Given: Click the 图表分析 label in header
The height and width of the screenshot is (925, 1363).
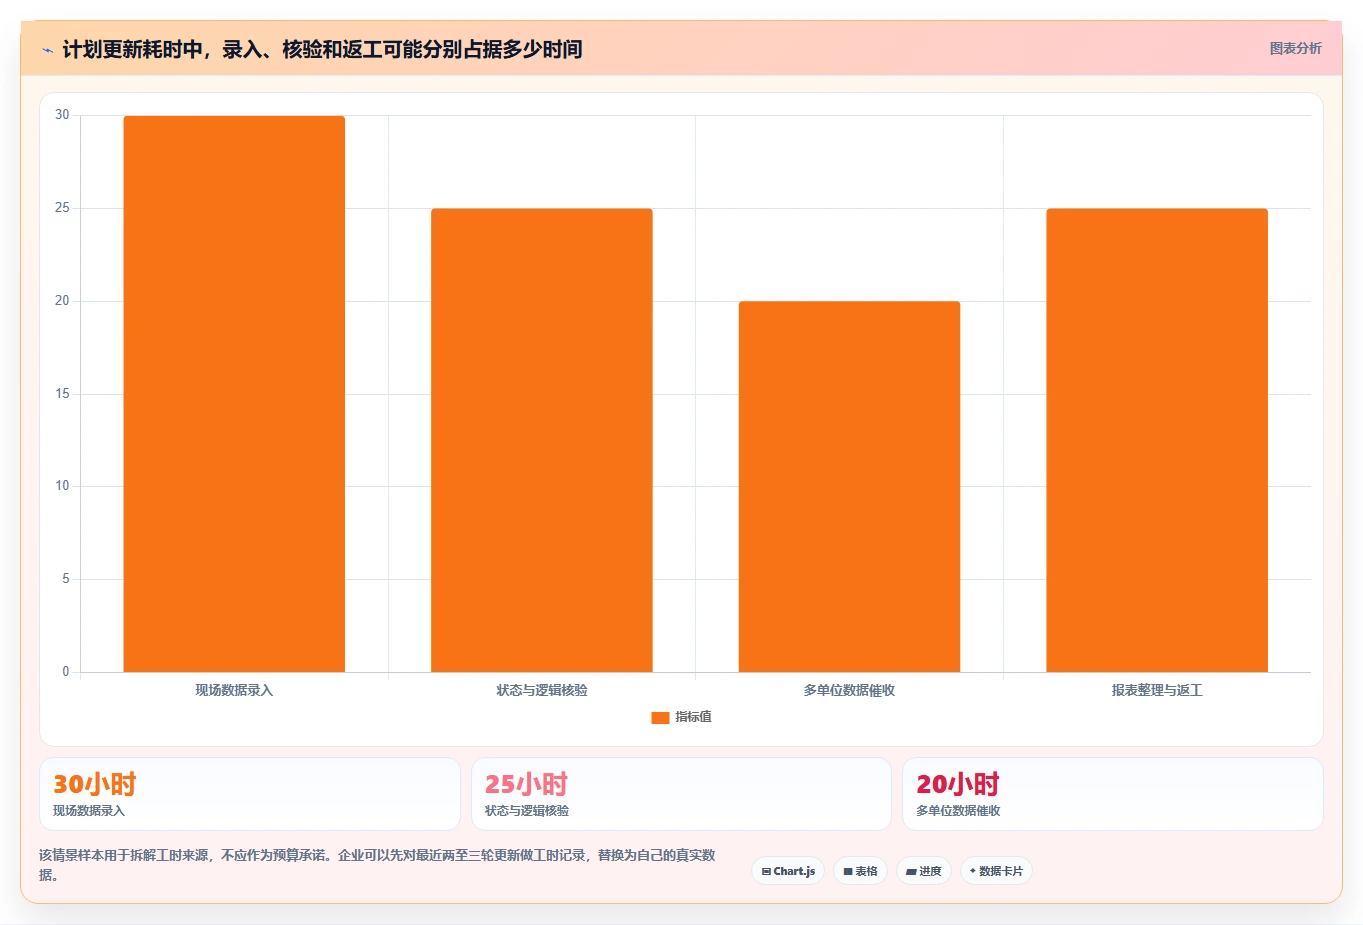Looking at the screenshot, I should [x=1295, y=48].
